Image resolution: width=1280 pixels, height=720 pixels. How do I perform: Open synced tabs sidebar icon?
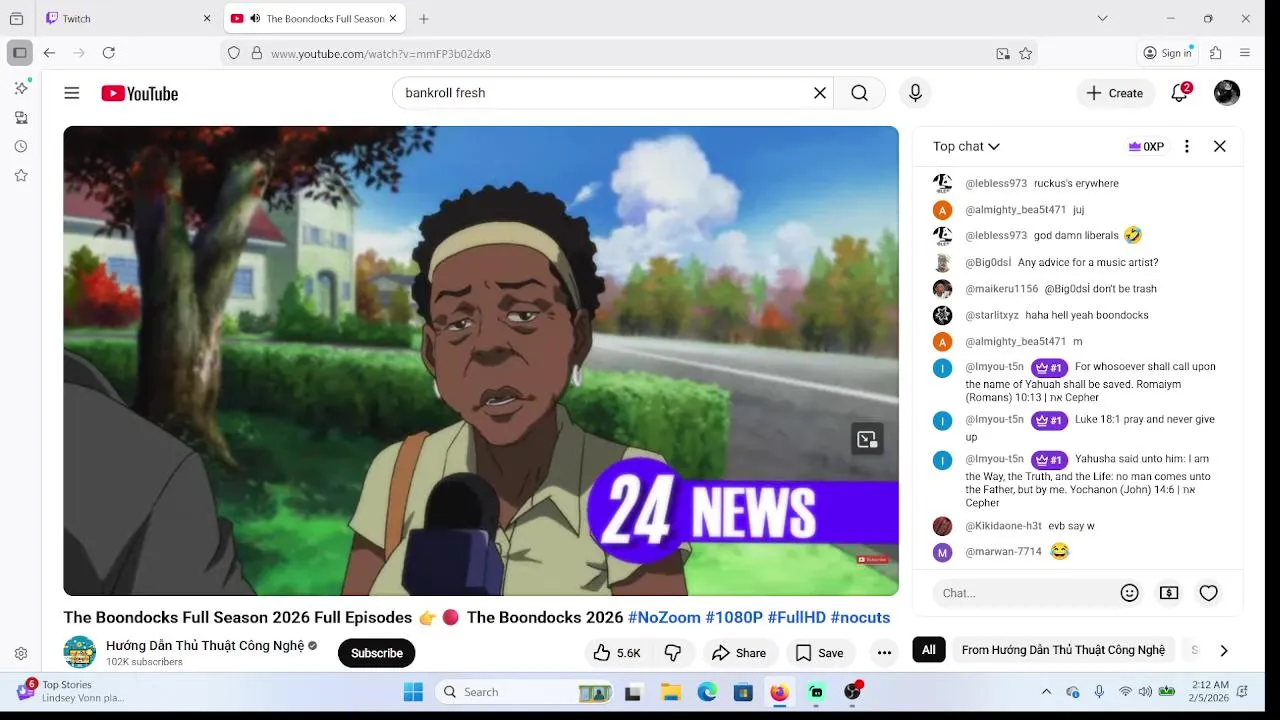[21, 117]
